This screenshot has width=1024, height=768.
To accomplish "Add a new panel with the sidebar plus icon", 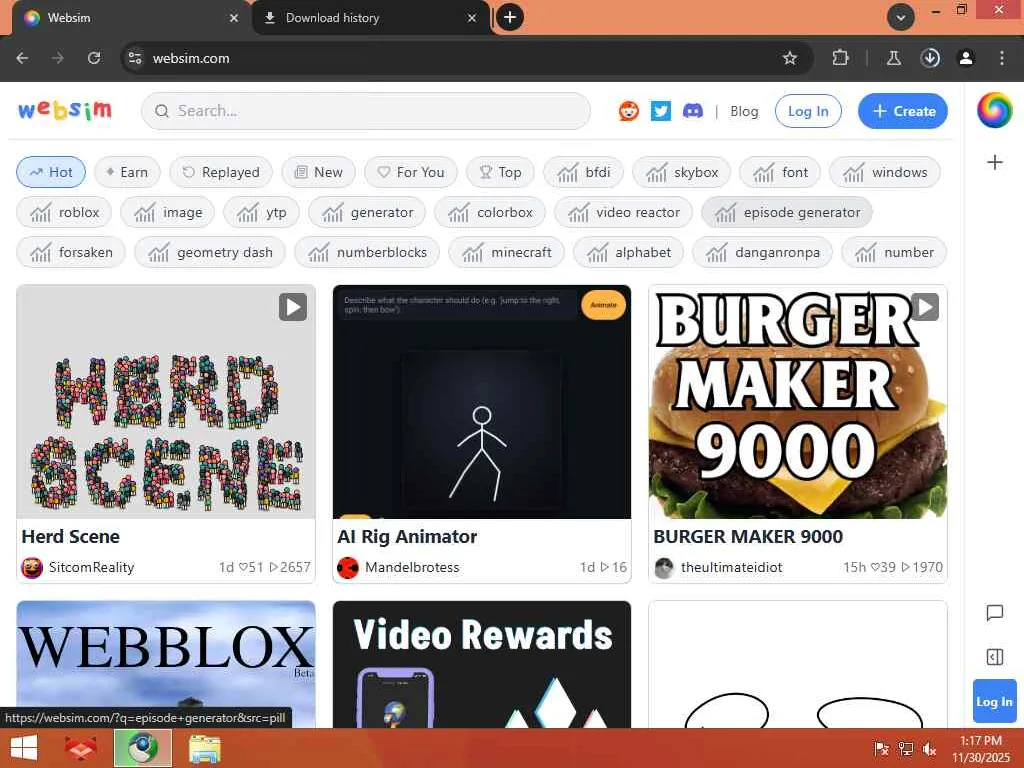I will point(994,162).
